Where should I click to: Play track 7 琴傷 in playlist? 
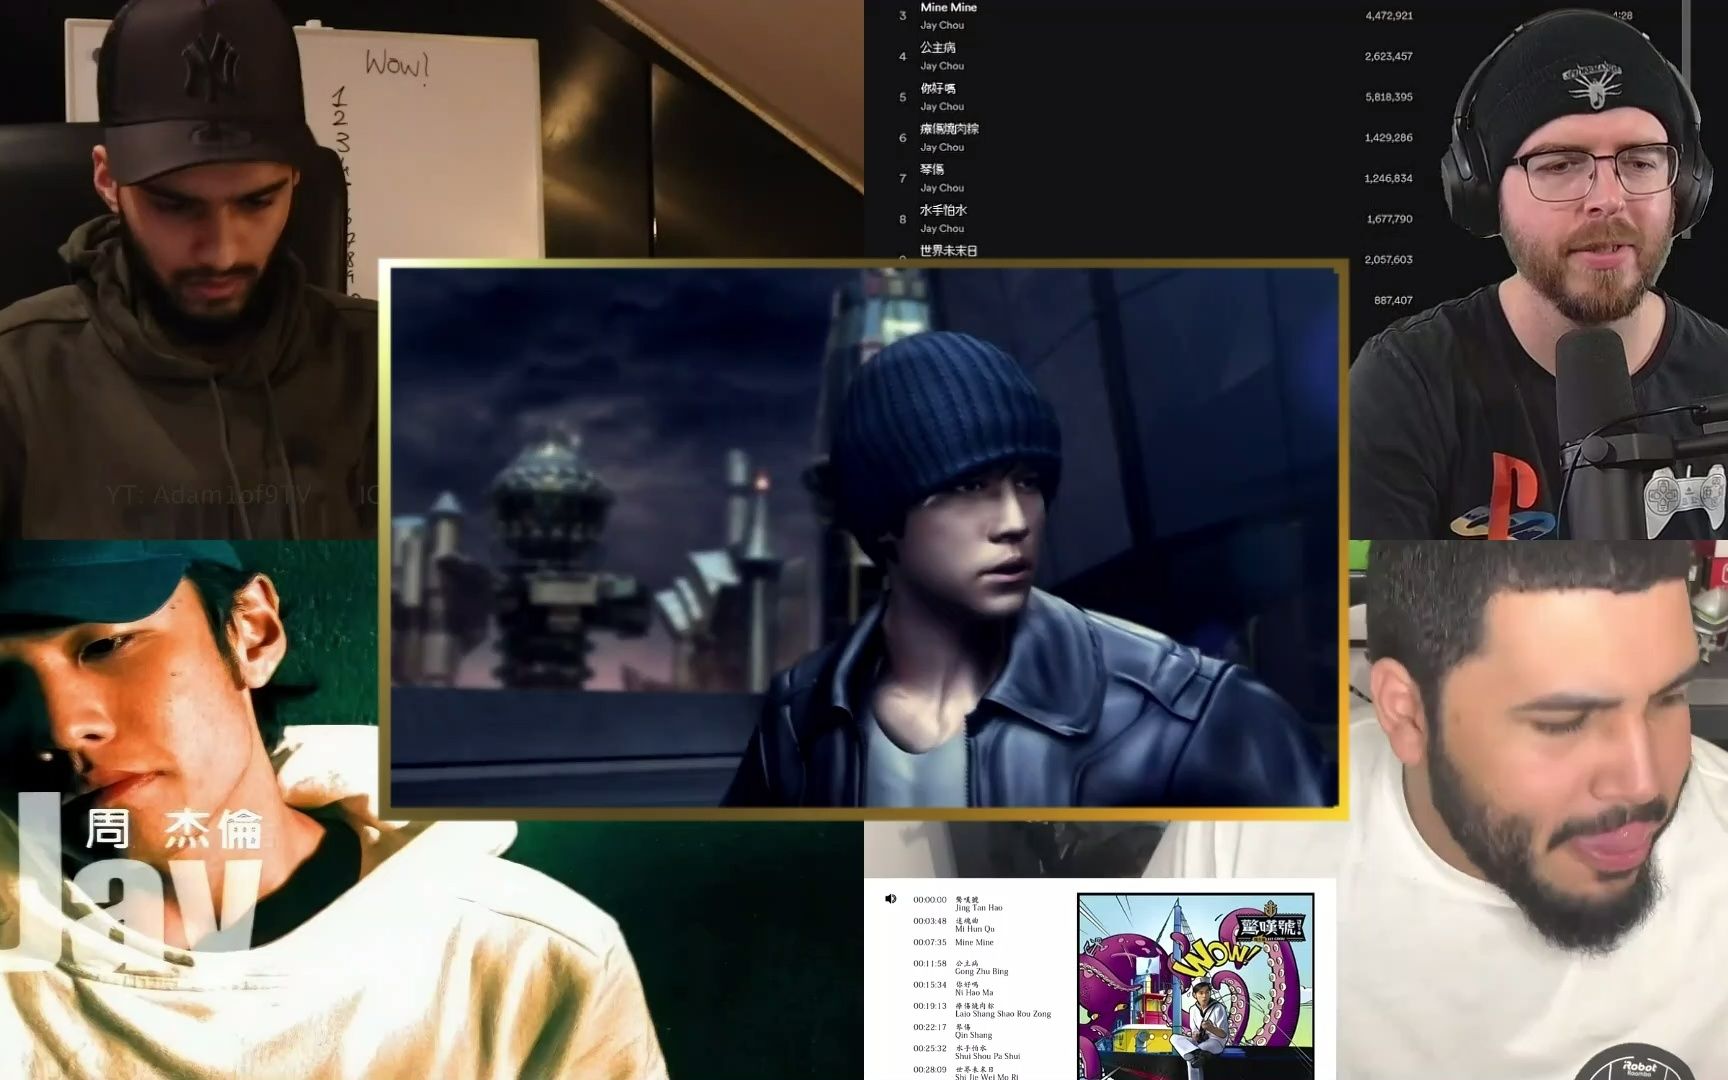[932, 169]
